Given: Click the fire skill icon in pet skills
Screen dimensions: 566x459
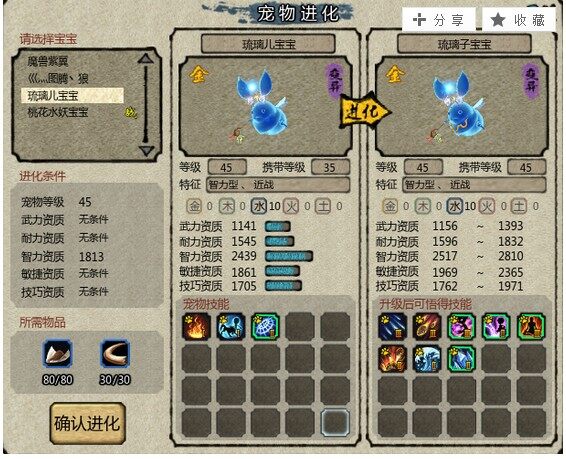Looking at the screenshot, I should tap(196, 327).
